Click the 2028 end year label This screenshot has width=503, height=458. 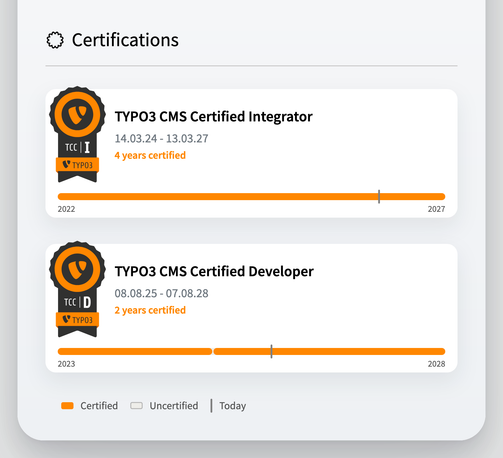point(436,364)
